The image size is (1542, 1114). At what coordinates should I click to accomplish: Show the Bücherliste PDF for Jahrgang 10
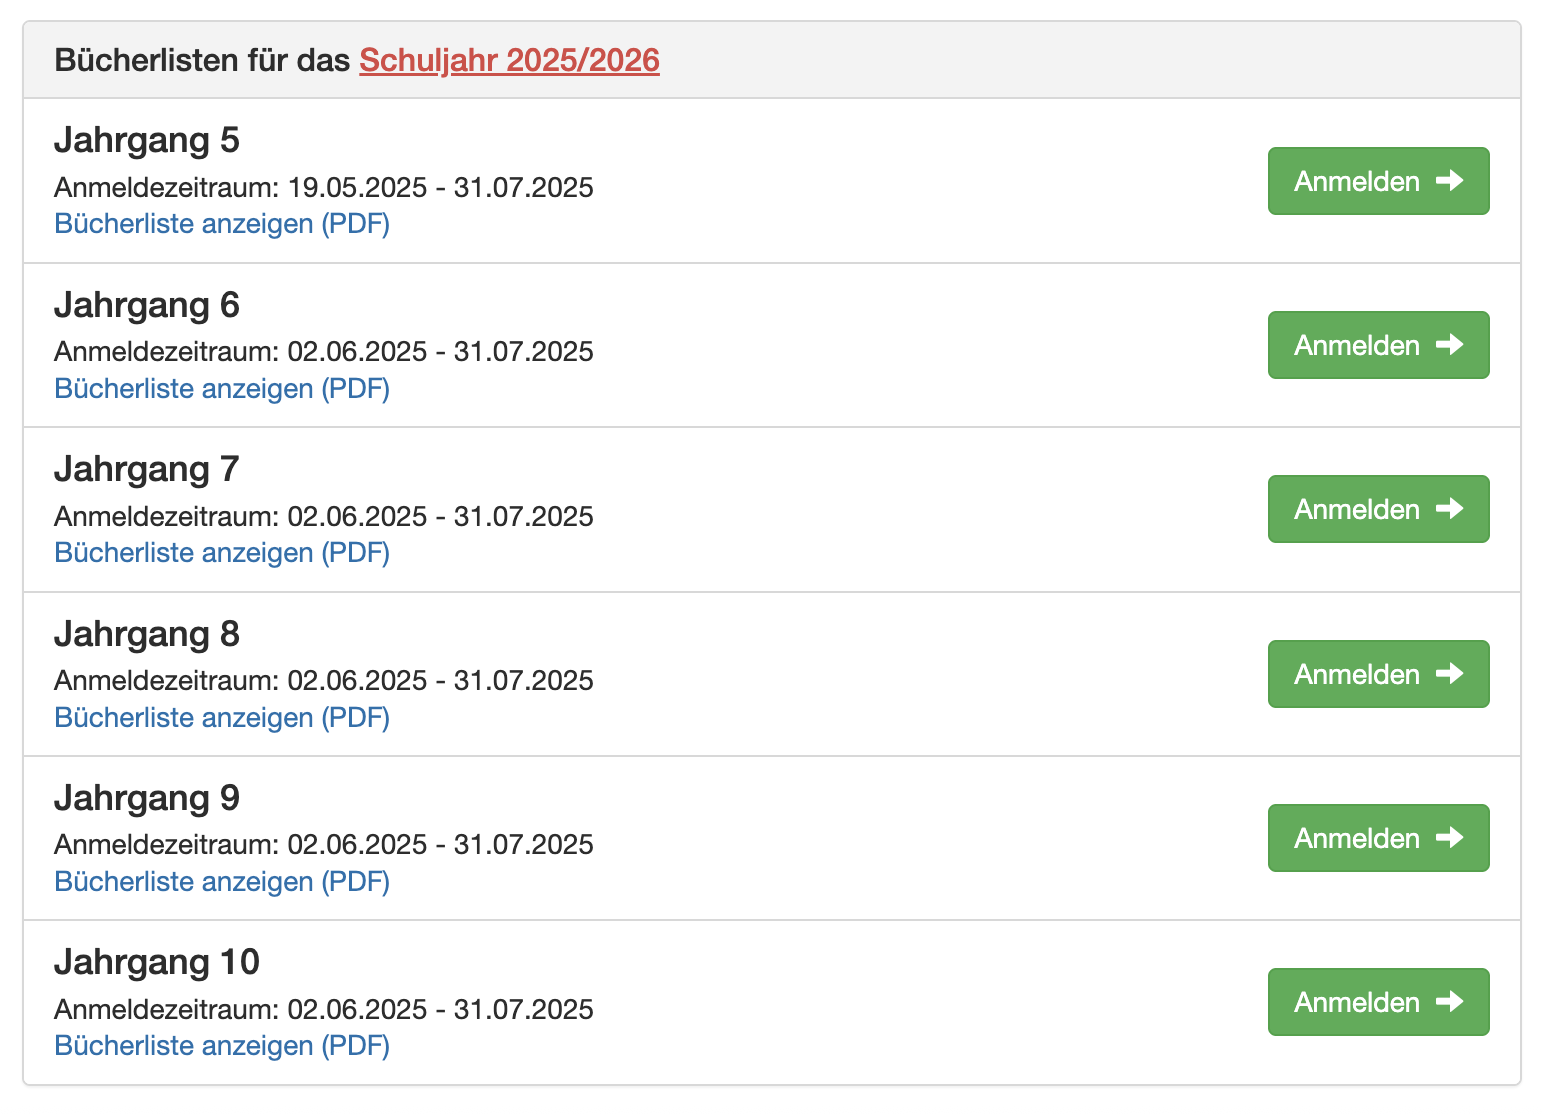point(222,1046)
